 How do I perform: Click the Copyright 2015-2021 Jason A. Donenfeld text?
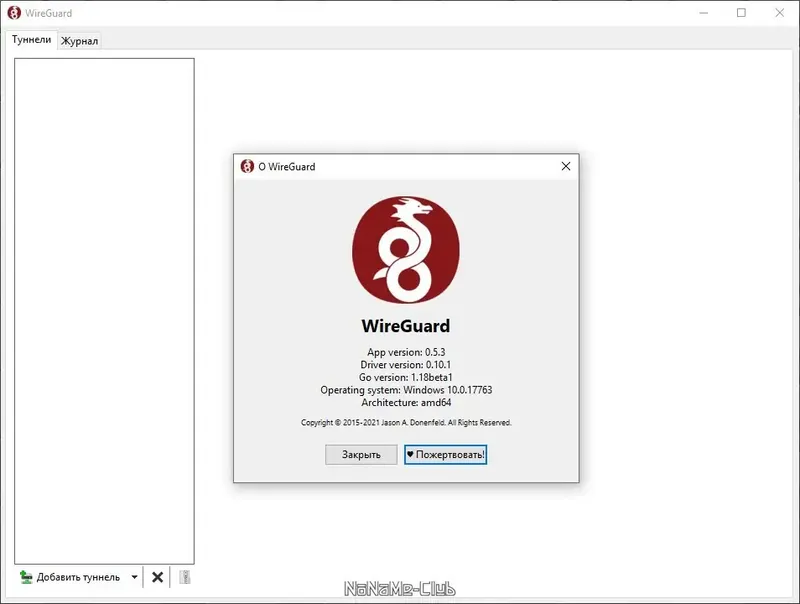coord(406,422)
